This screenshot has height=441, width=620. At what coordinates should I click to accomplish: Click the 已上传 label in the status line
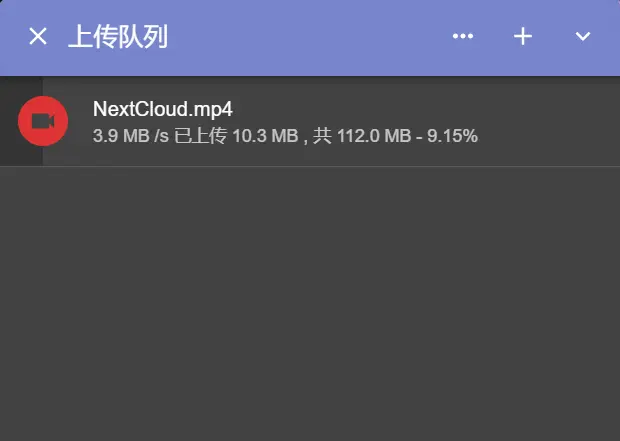coord(201,136)
